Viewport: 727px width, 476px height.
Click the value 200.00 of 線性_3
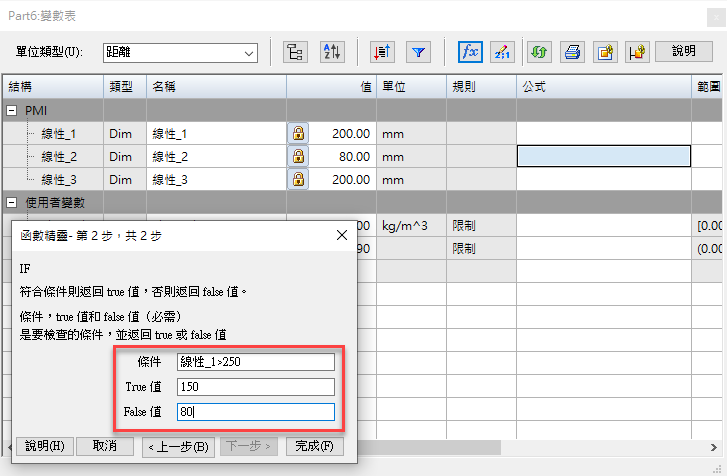pos(351,180)
